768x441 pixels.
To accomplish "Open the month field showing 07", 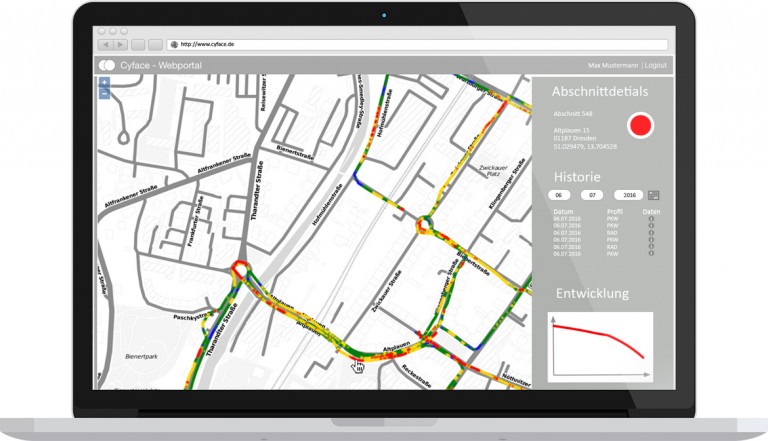I will tap(592, 195).
